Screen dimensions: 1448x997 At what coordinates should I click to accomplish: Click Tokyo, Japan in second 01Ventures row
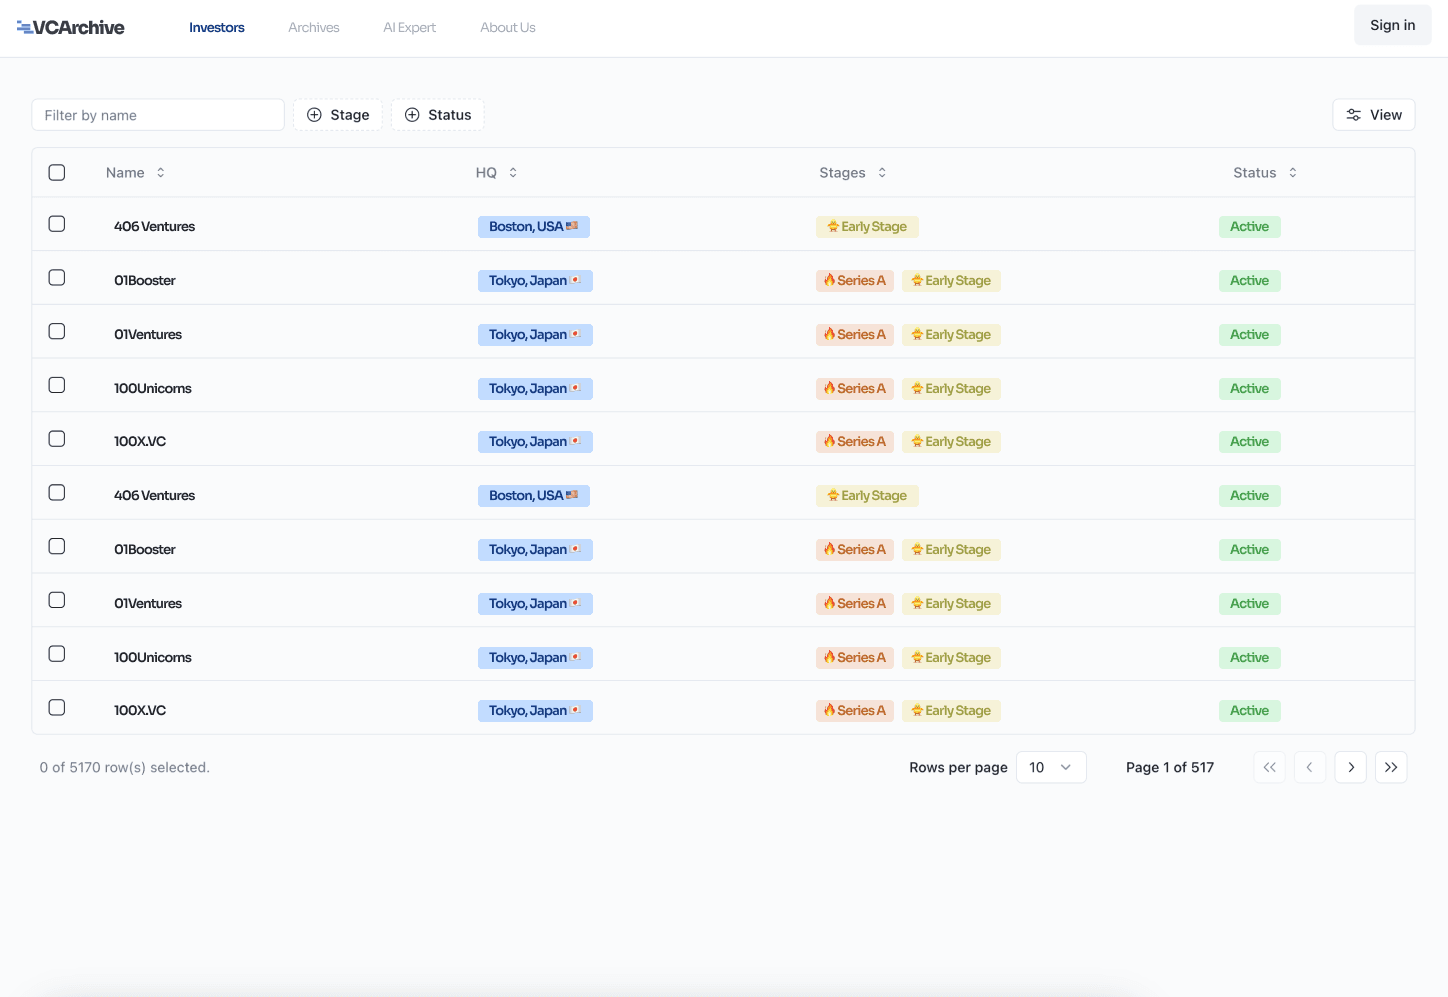pos(535,604)
